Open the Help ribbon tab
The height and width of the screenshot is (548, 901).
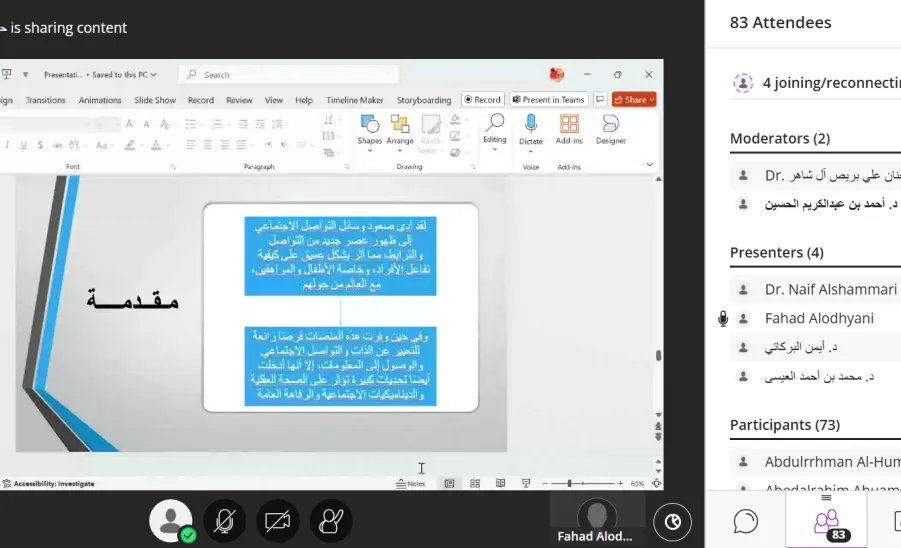304,100
